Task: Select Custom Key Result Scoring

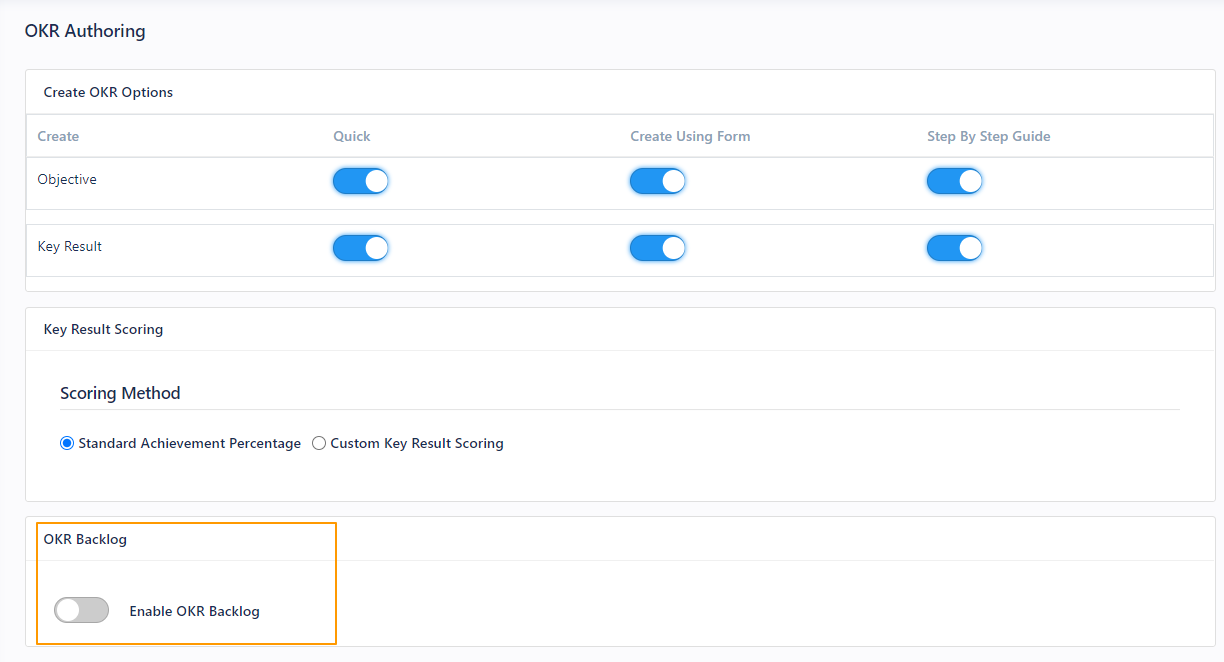Action: coord(318,442)
